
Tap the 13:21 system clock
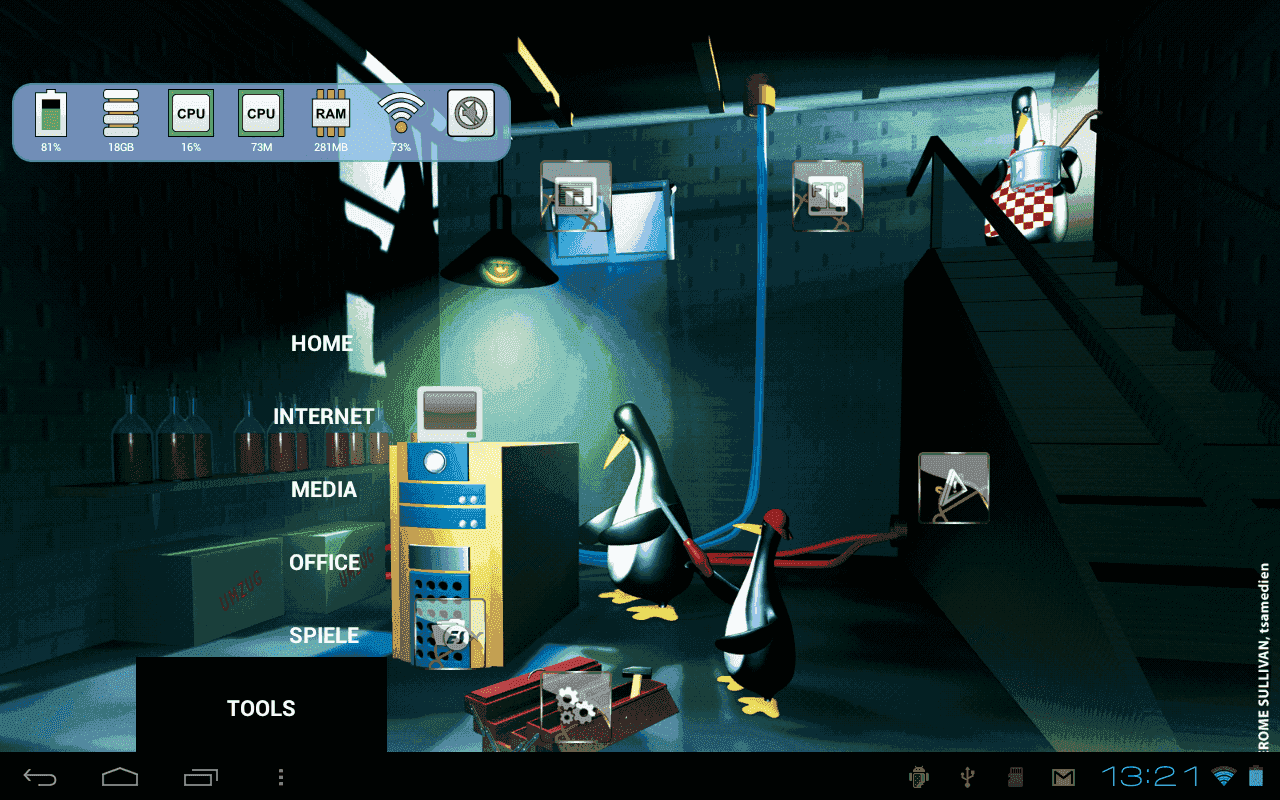click(x=1151, y=776)
